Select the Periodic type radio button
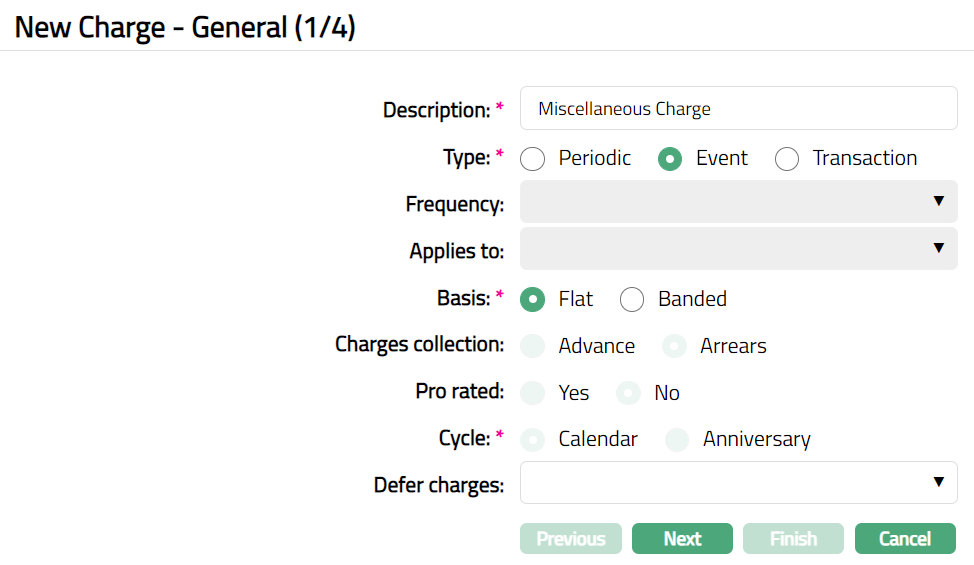This screenshot has height=565, width=974. click(x=533, y=159)
